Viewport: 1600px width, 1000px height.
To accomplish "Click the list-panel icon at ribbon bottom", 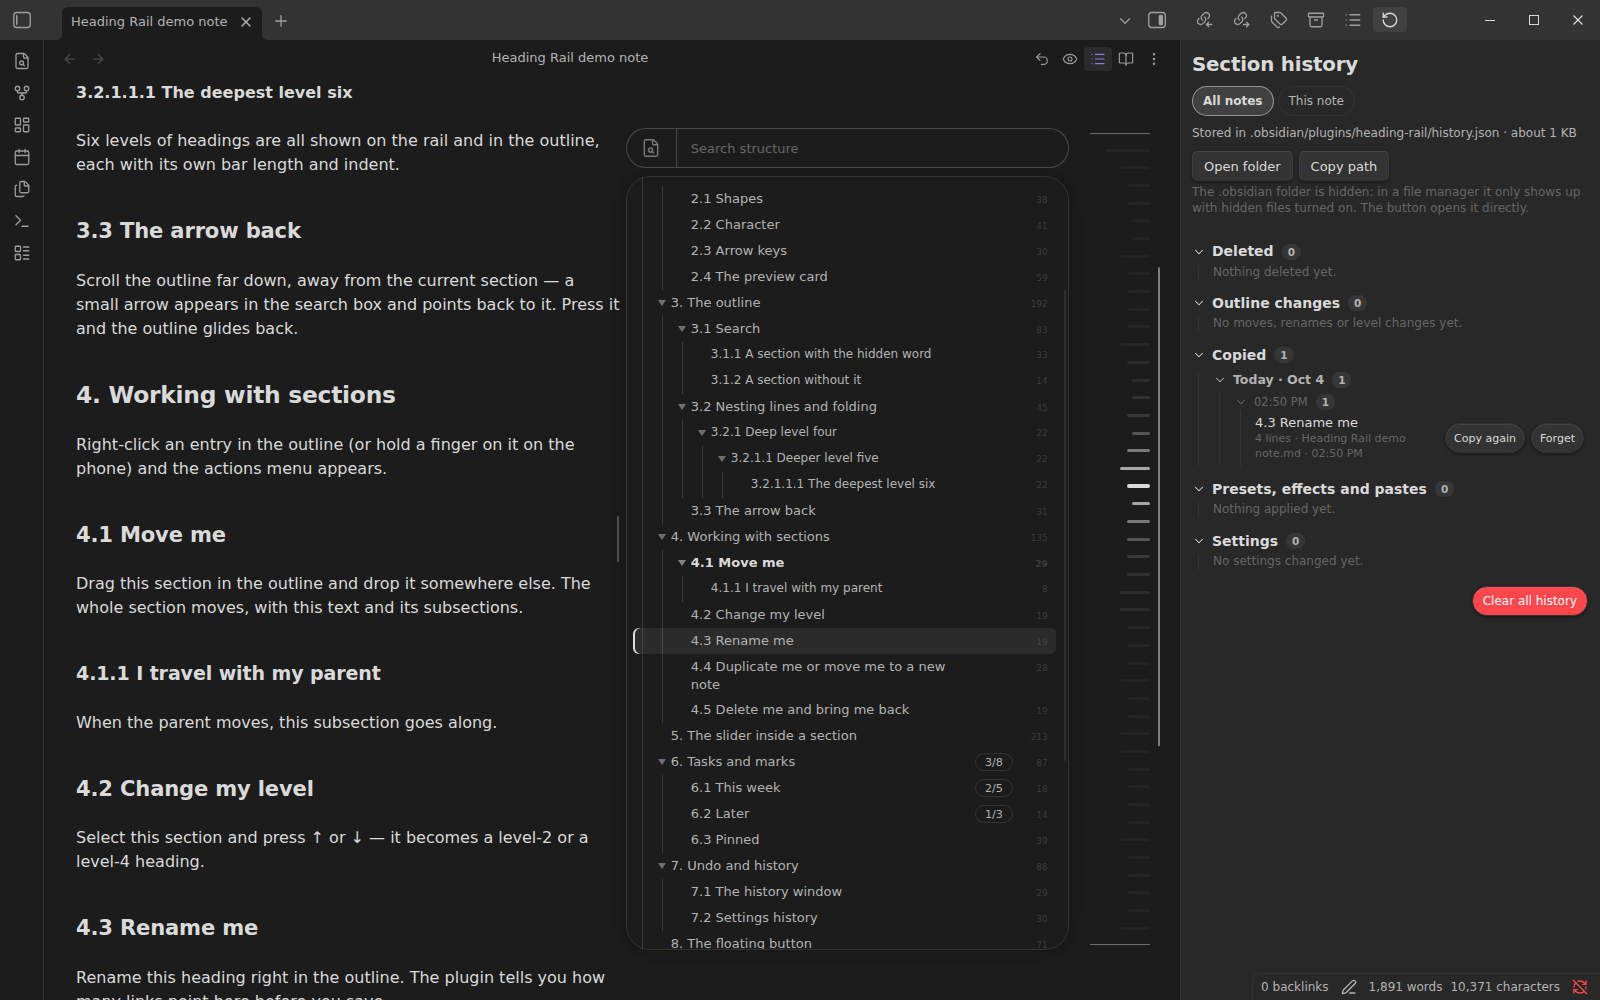I will (x=22, y=253).
